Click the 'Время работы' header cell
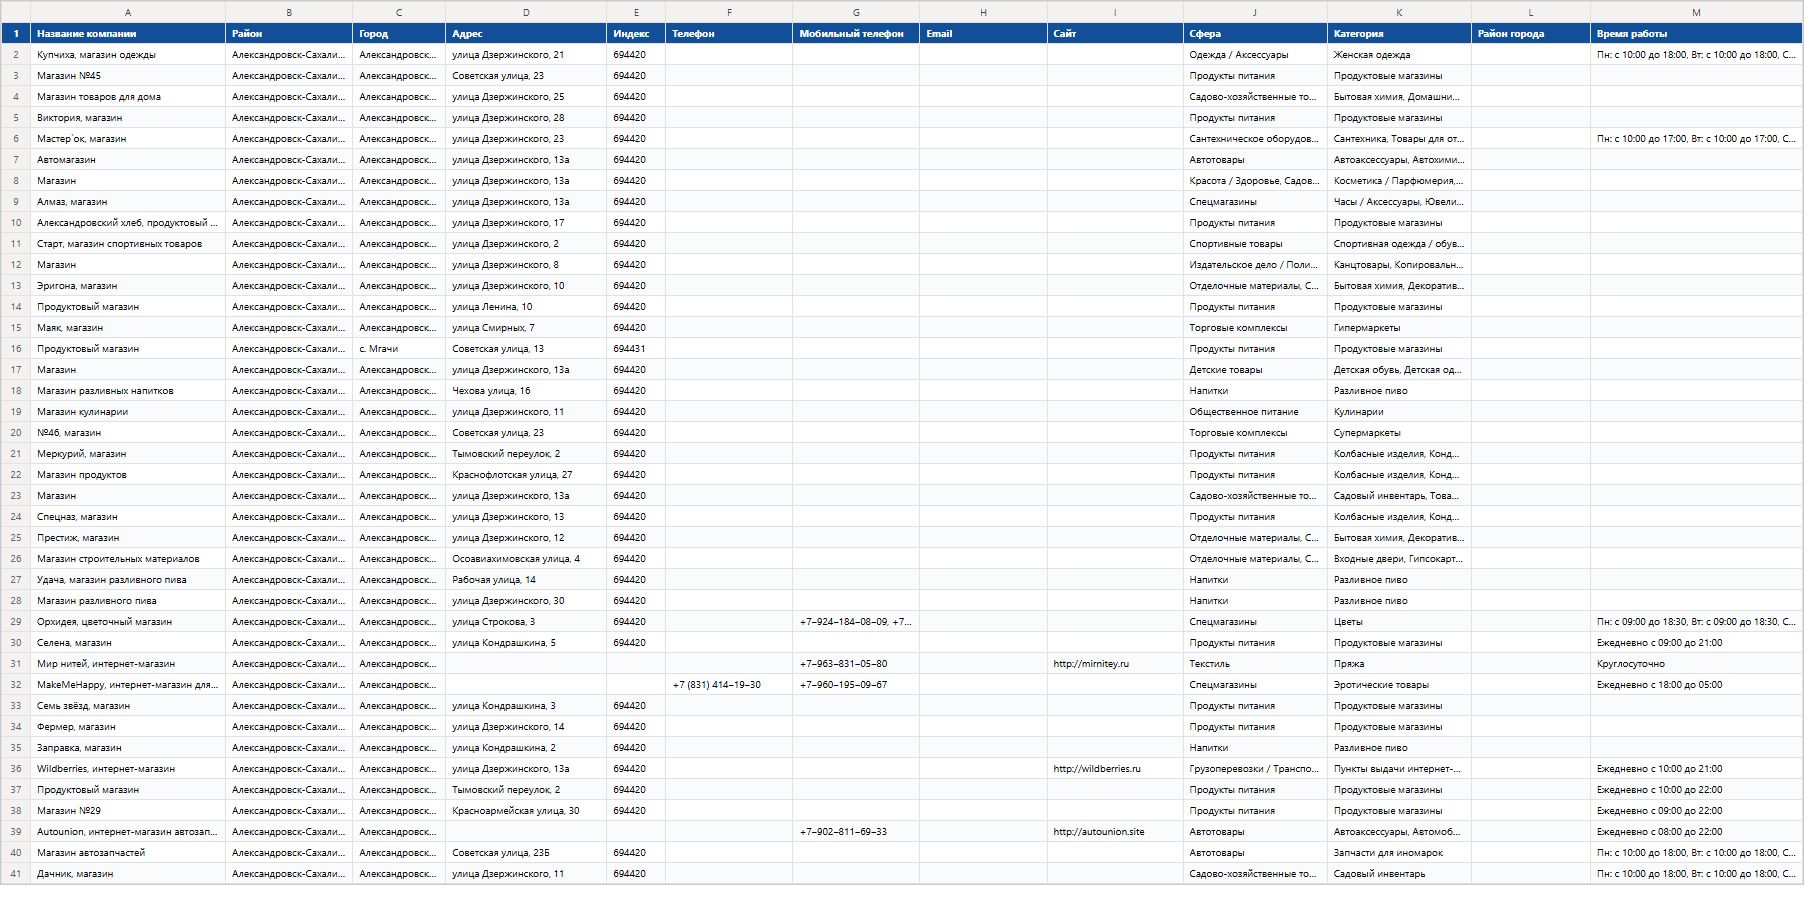The image size is (1804, 902). [x=1696, y=33]
